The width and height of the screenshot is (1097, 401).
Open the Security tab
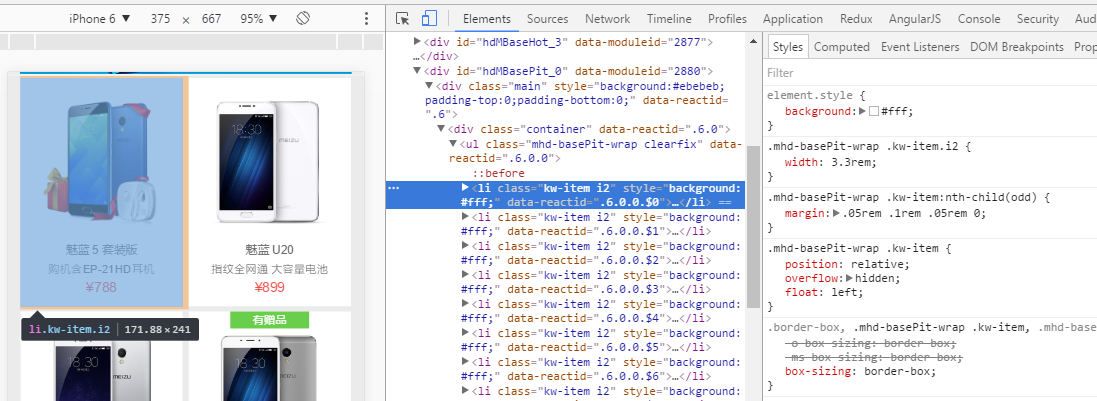1038,19
